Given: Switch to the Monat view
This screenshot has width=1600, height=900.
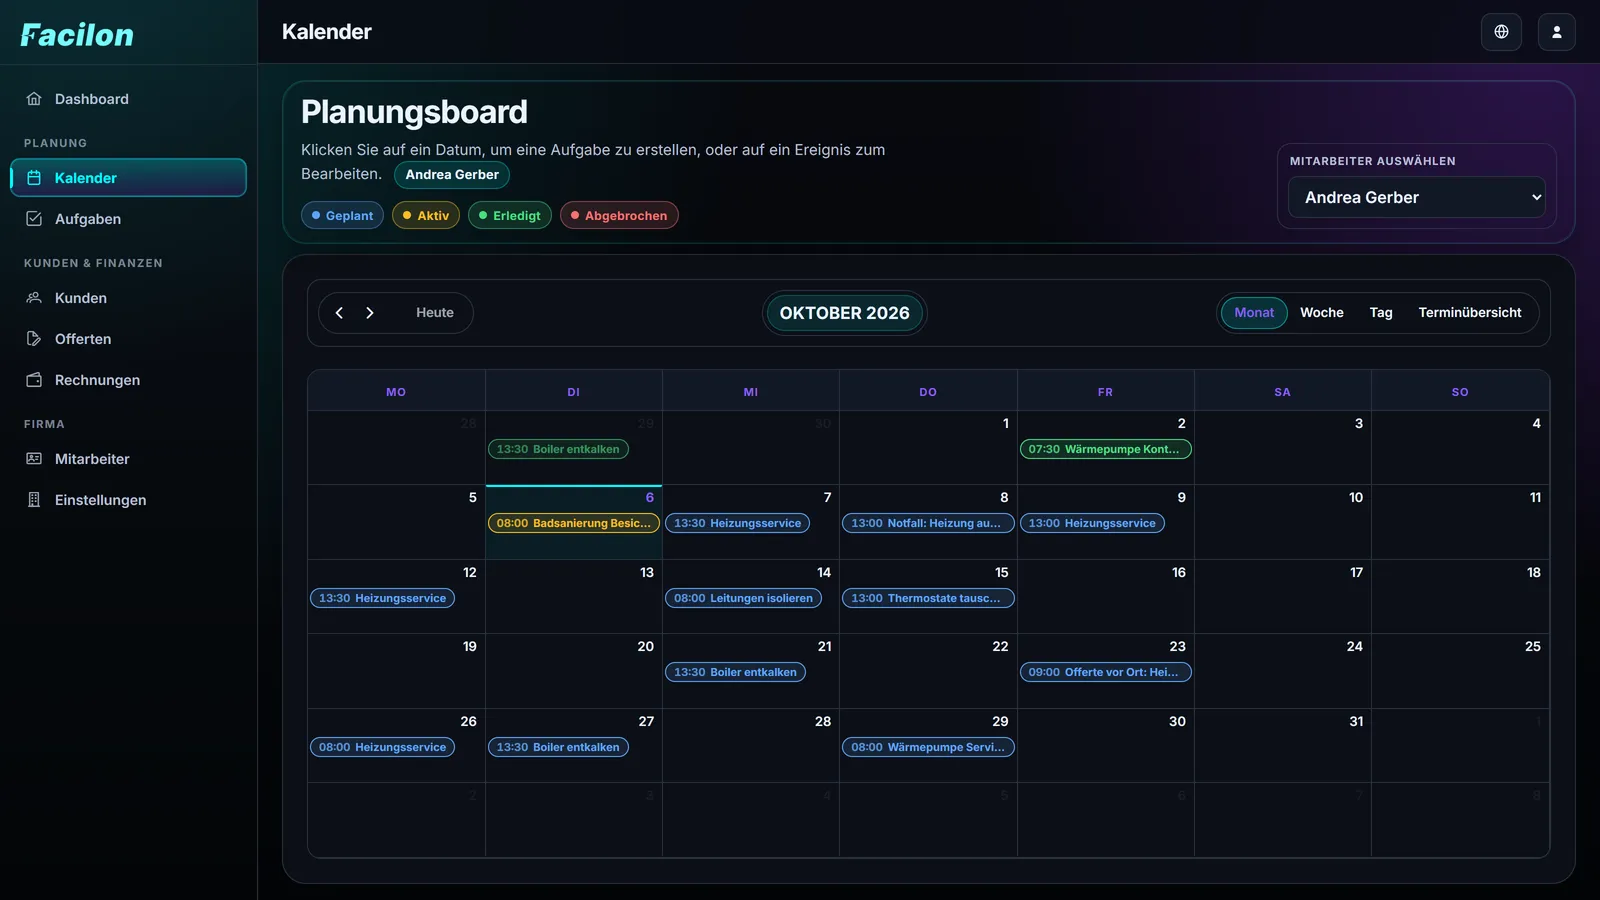Looking at the screenshot, I should point(1254,313).
